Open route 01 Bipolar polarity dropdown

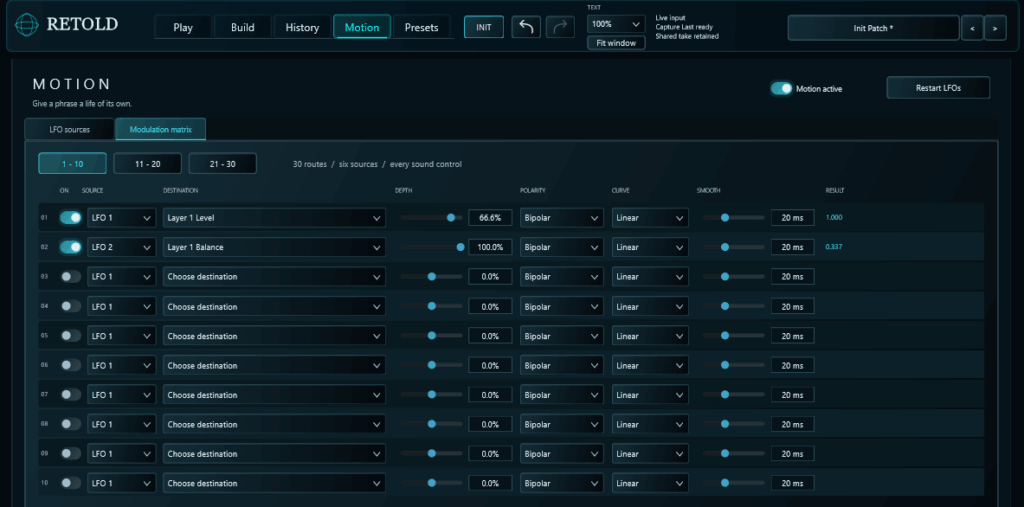(x=562, y=218)
